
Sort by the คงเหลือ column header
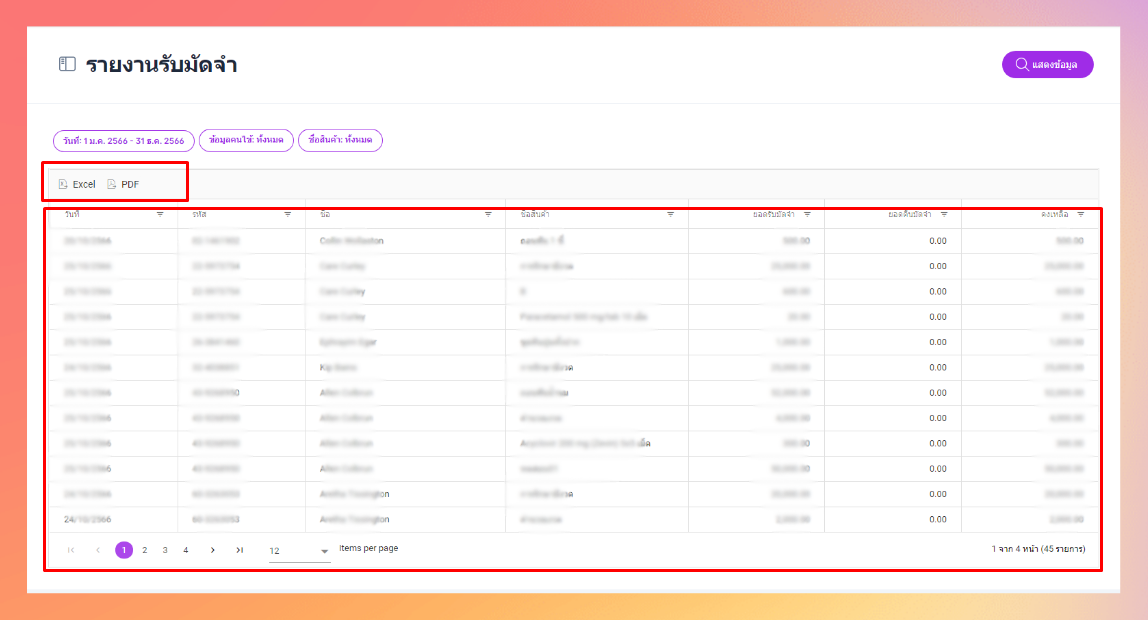click(x=1055, y=214)
